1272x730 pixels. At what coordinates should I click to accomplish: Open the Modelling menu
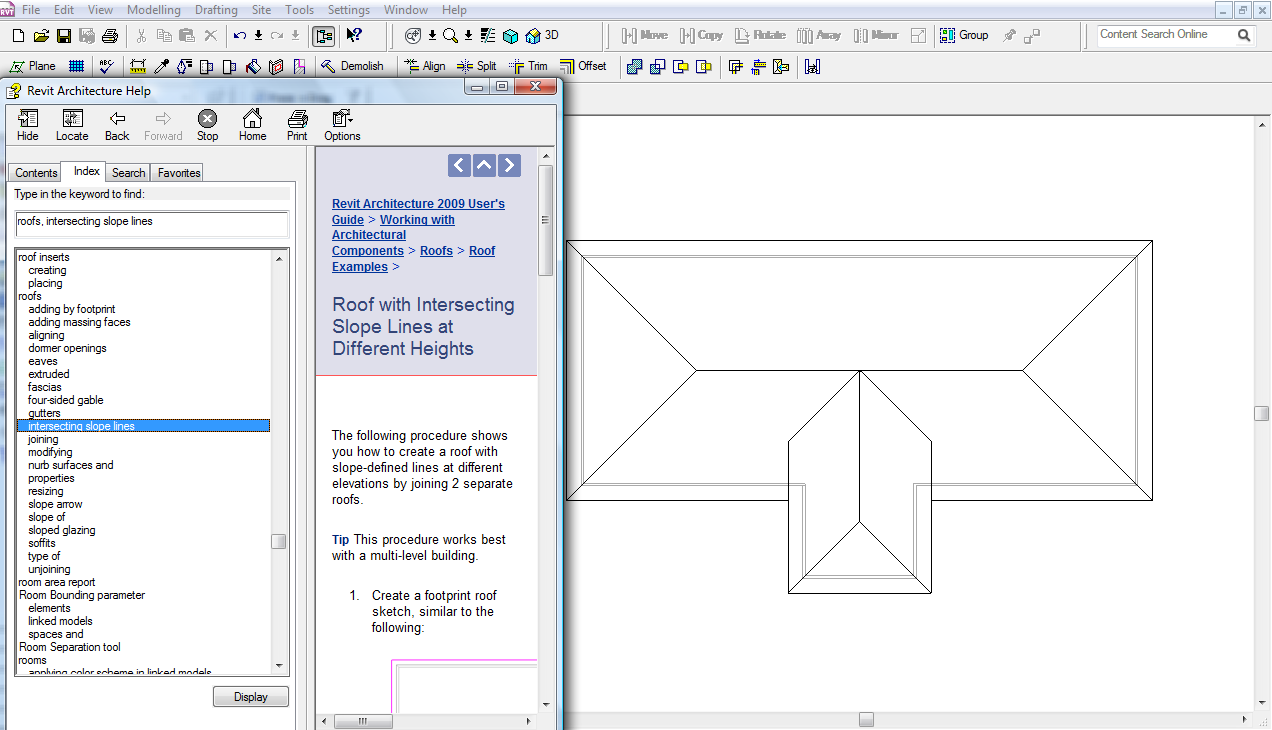coord(153,10)
